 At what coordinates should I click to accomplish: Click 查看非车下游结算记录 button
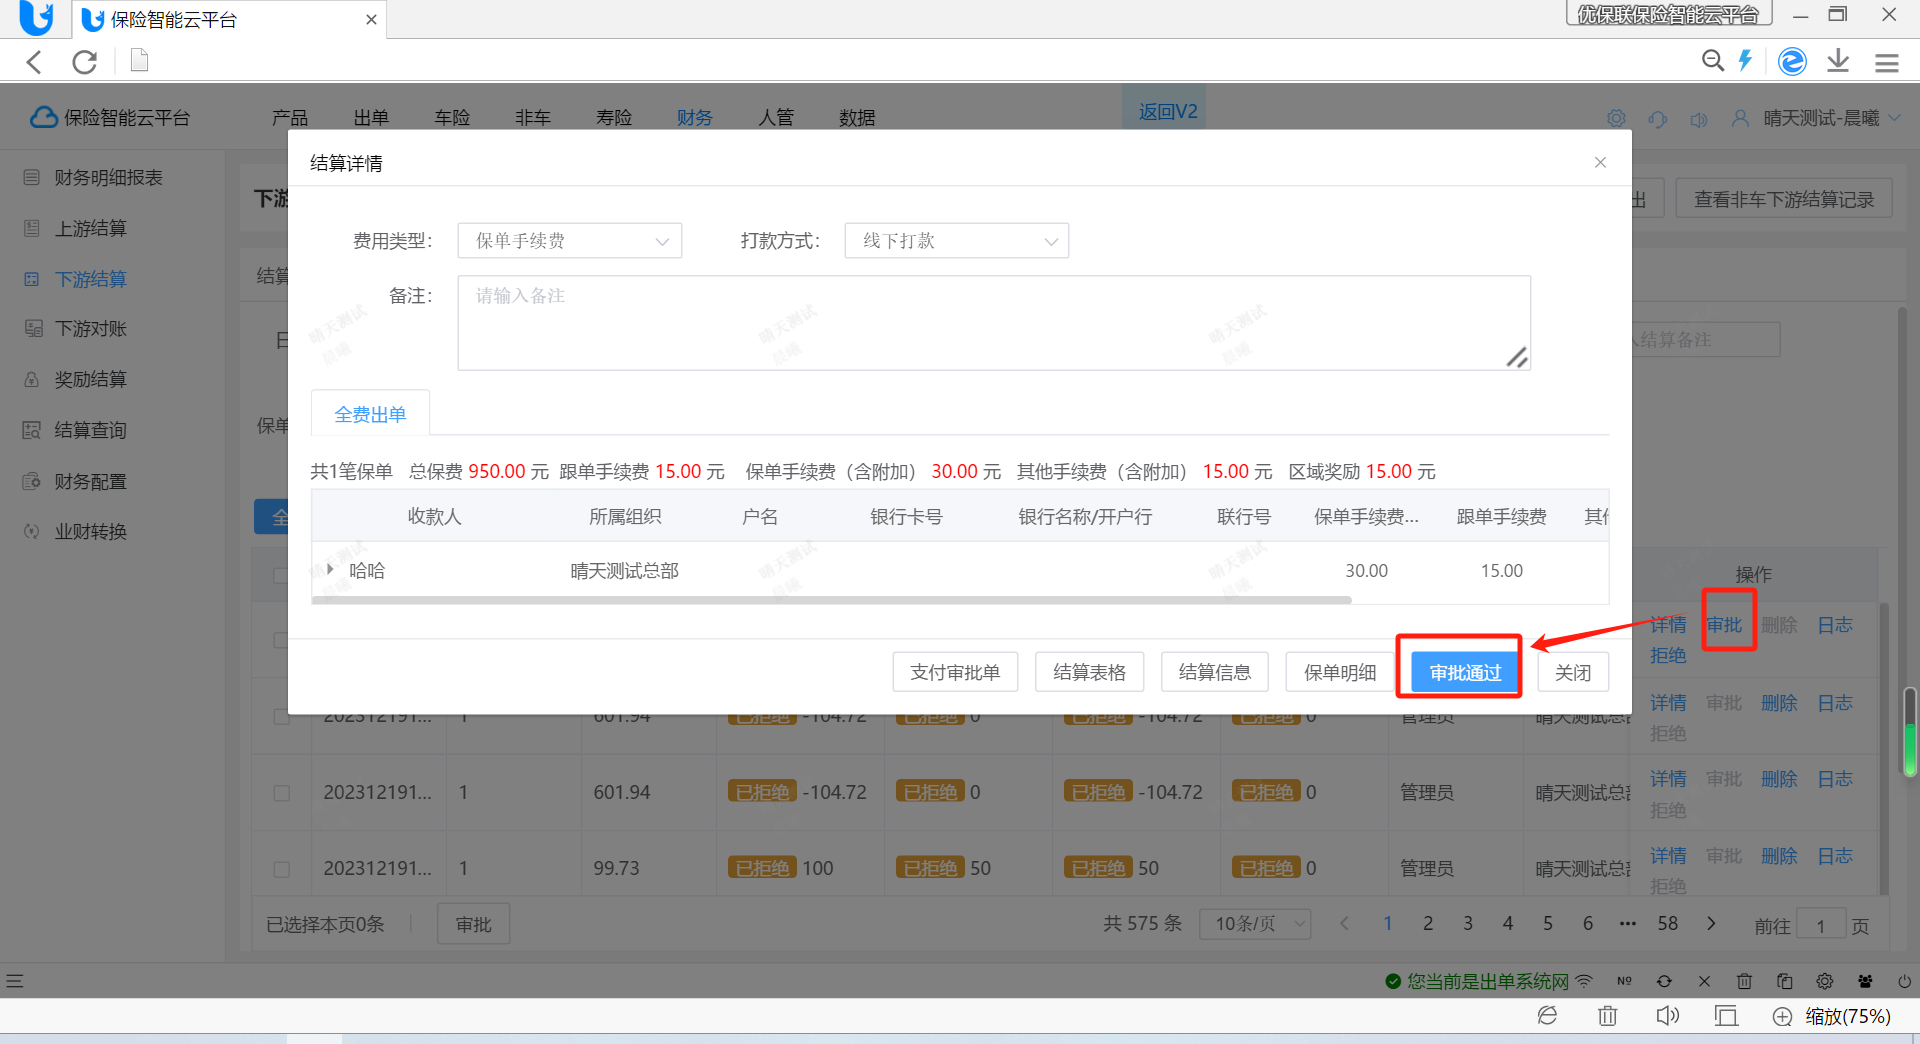coord(1784,199)
